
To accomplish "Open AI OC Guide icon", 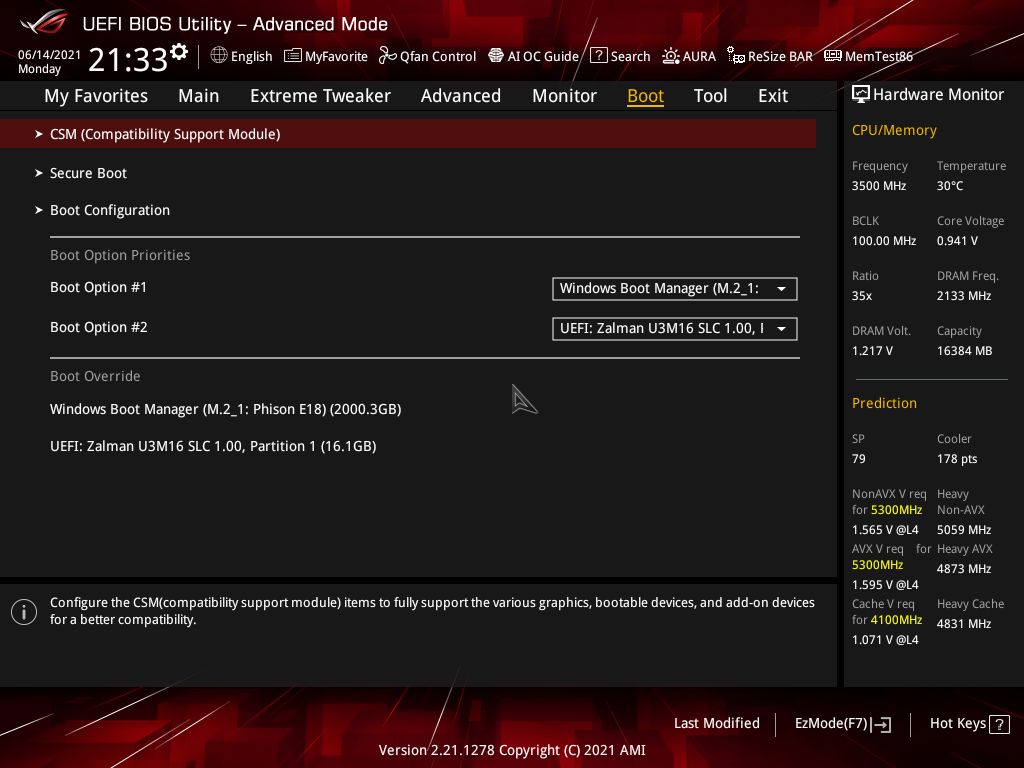I will (496, 56).
